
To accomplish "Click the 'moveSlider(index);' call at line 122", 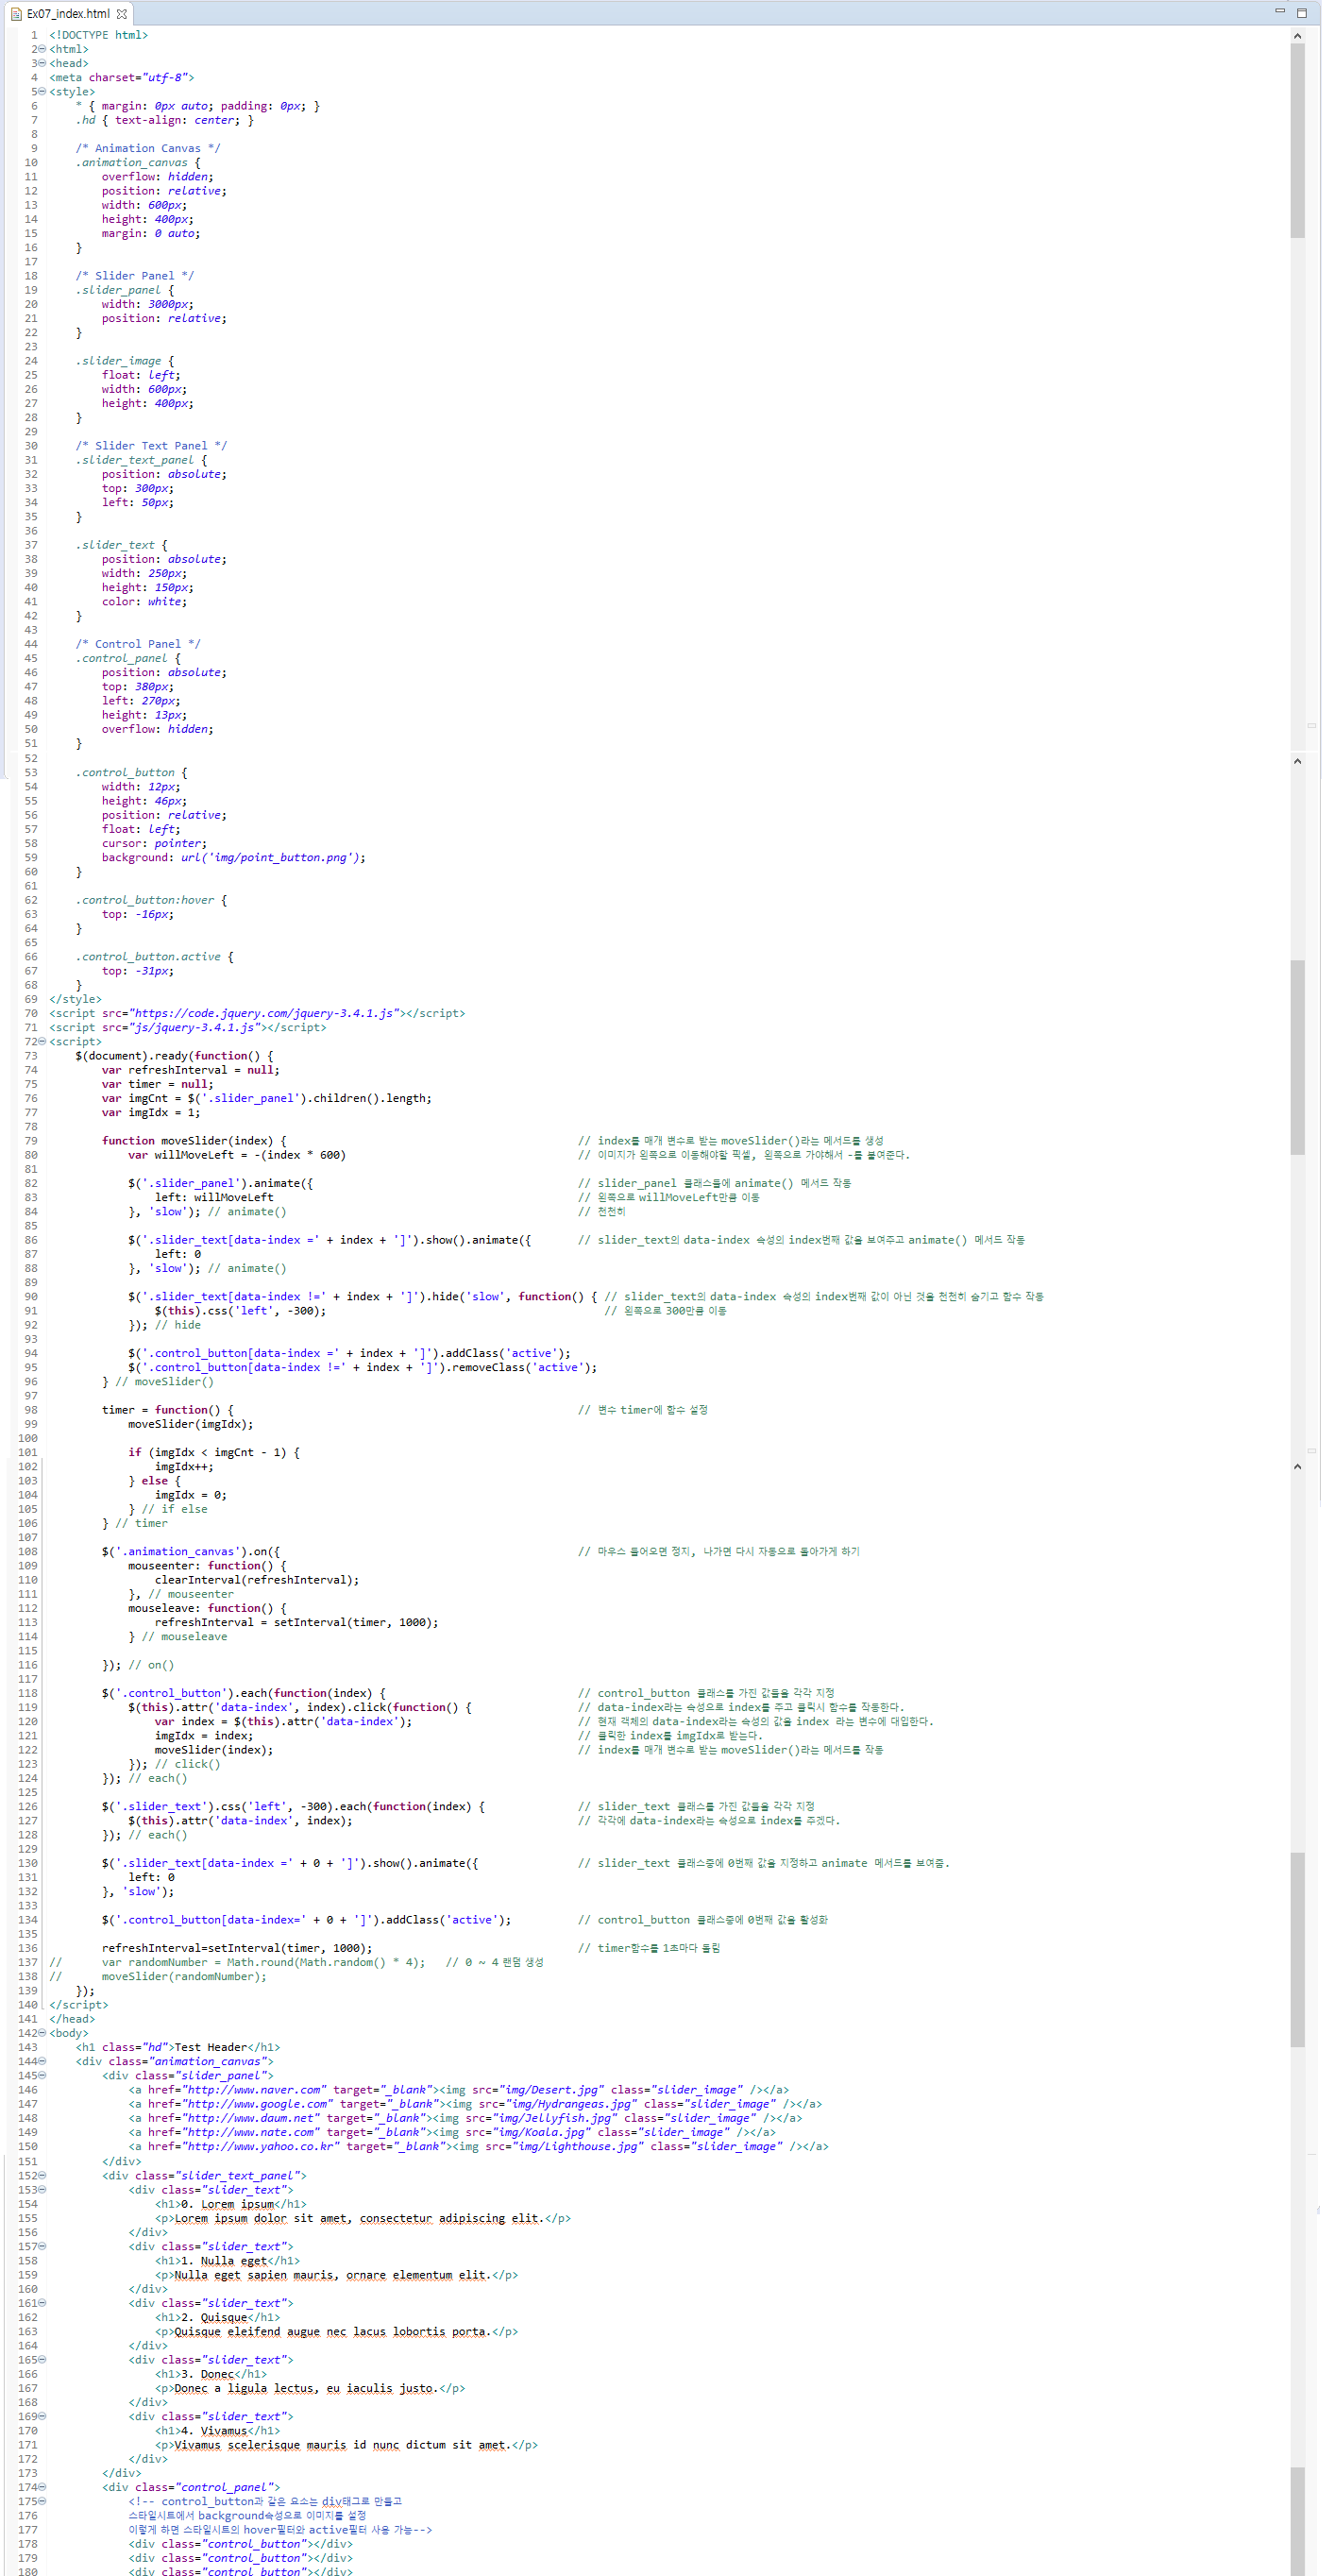I will (214, 1750).
